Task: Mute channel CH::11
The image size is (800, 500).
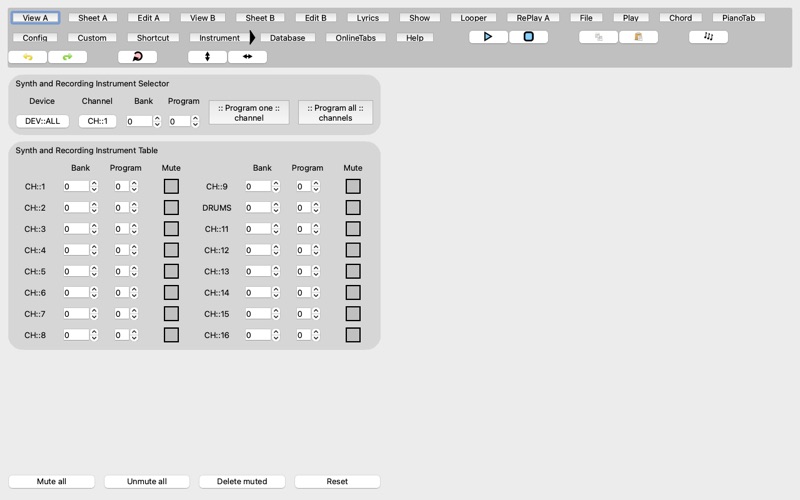Action: coord(353,229)
